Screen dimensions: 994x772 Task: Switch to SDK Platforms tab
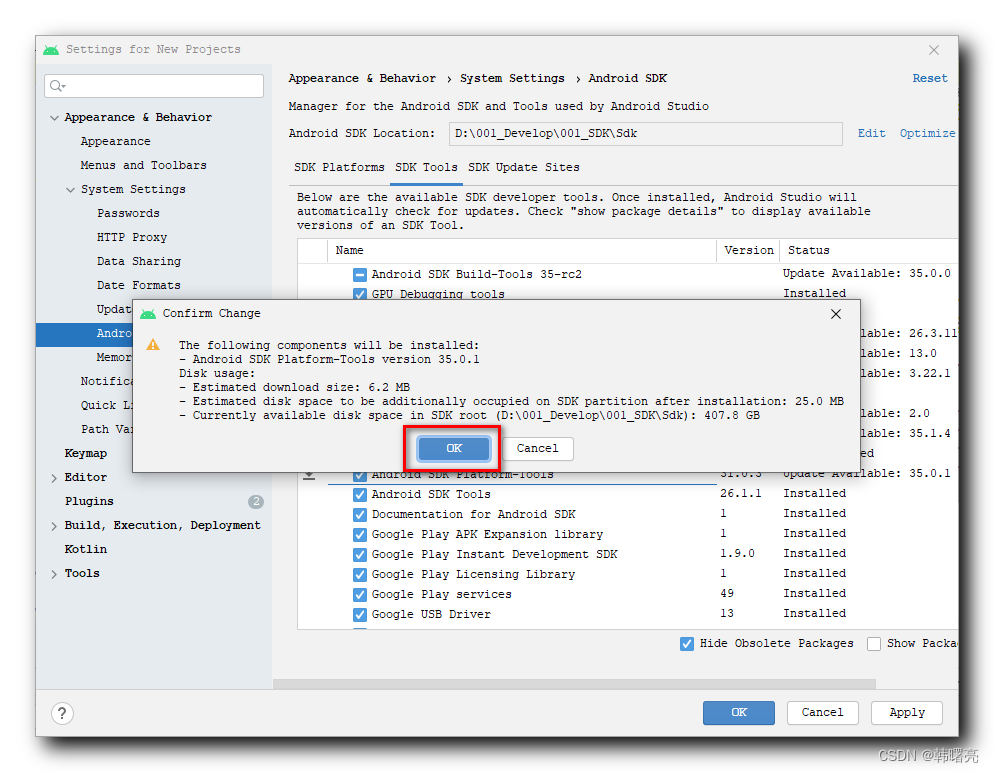(339, 167)
